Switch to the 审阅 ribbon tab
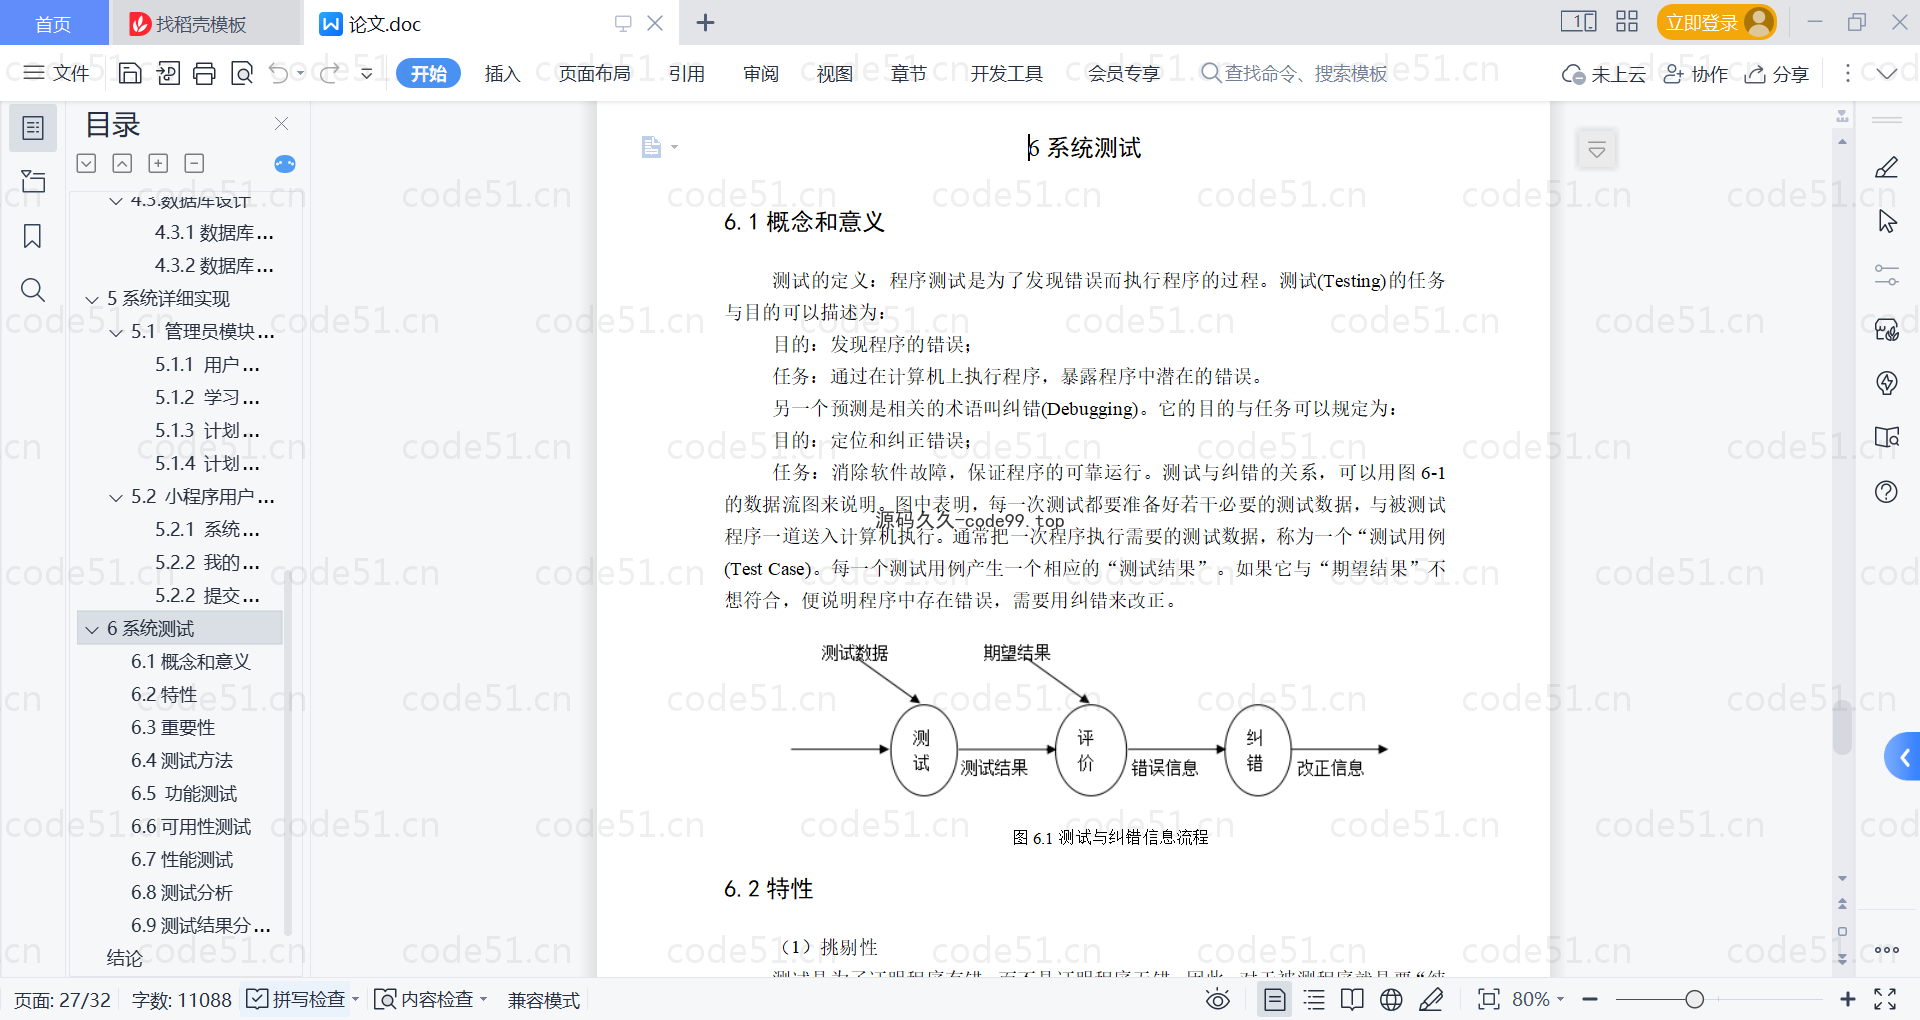Viewport: 1920px width, 1020px height. [x=761, y=73]
